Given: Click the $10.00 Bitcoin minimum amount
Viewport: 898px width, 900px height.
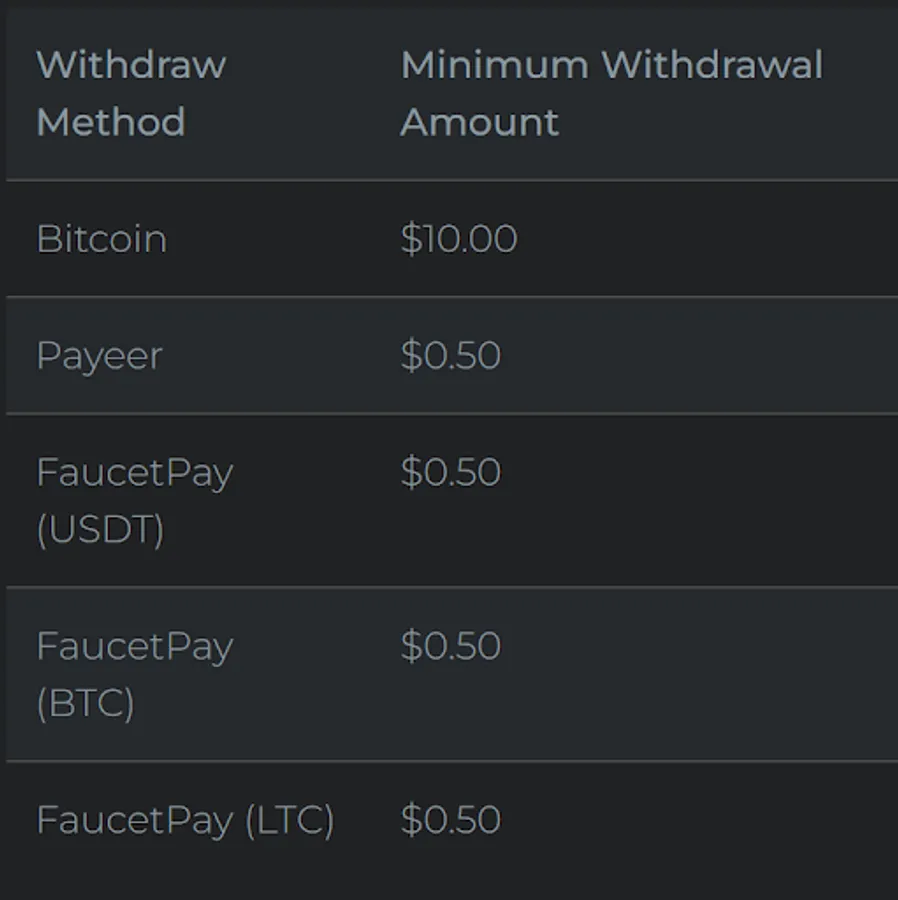Looking at the screenshot, I should [x=459, y=239].
